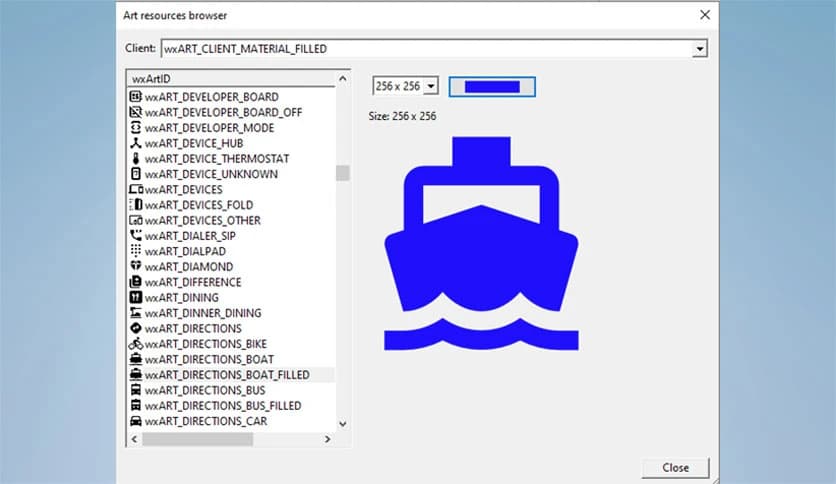The width and height of the screenshot is (836, 484).
Task: Click the directions bike icon
Action: tap(136, 344)
